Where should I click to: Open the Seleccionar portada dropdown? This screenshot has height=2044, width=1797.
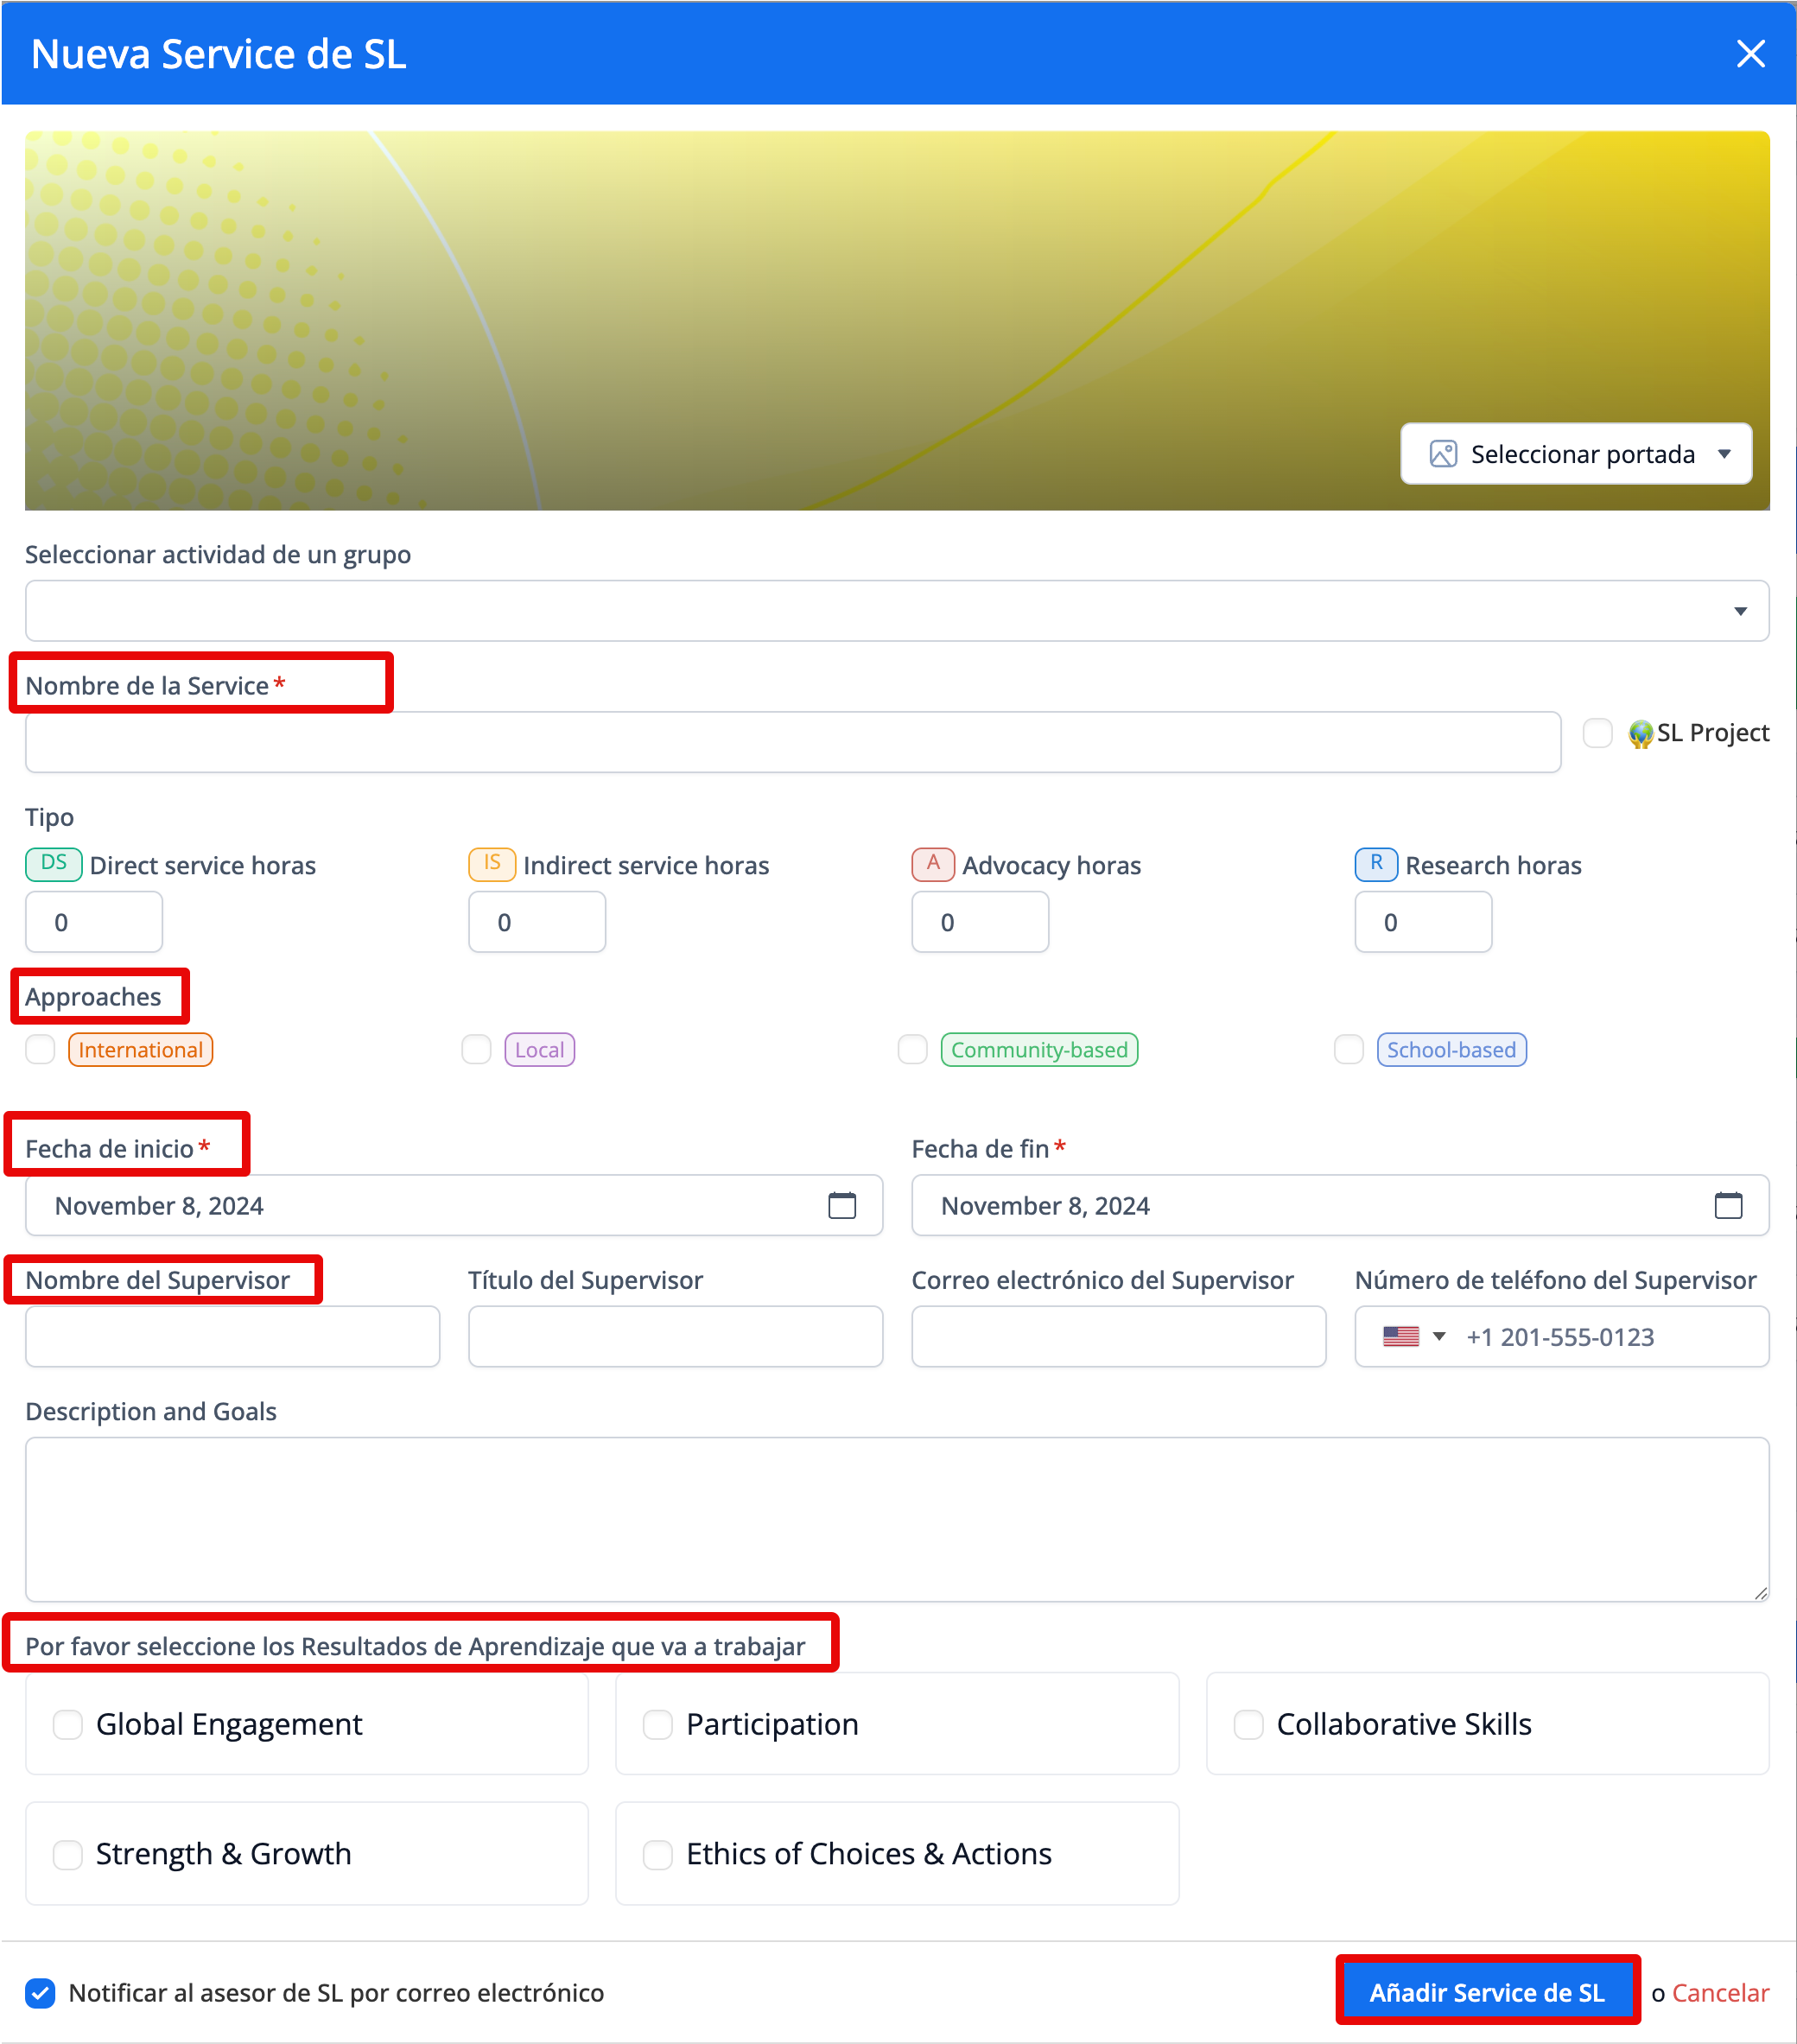(1576, 454)
